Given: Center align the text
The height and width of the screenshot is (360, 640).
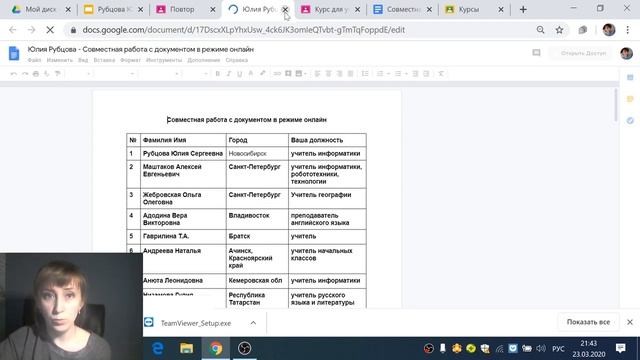Looking at the screenshot, I should tap(328, 74).
